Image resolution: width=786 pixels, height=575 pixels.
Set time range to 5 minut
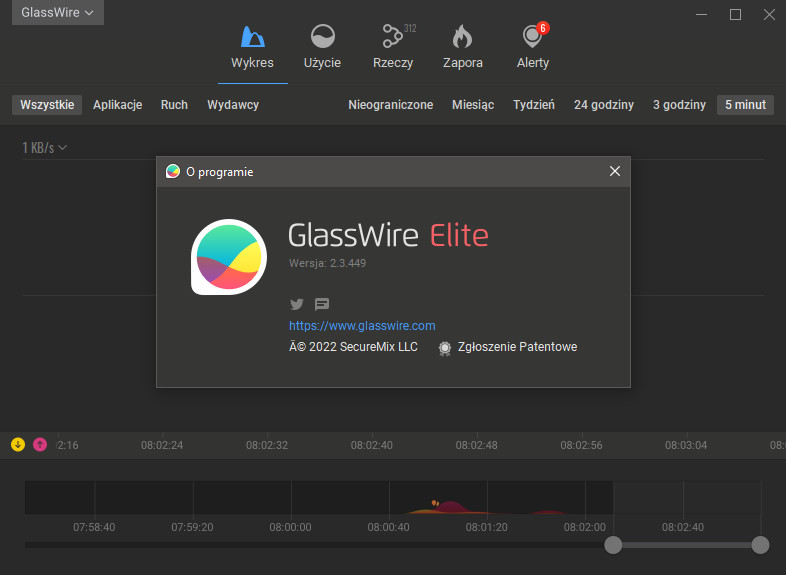tap(745, 105)
